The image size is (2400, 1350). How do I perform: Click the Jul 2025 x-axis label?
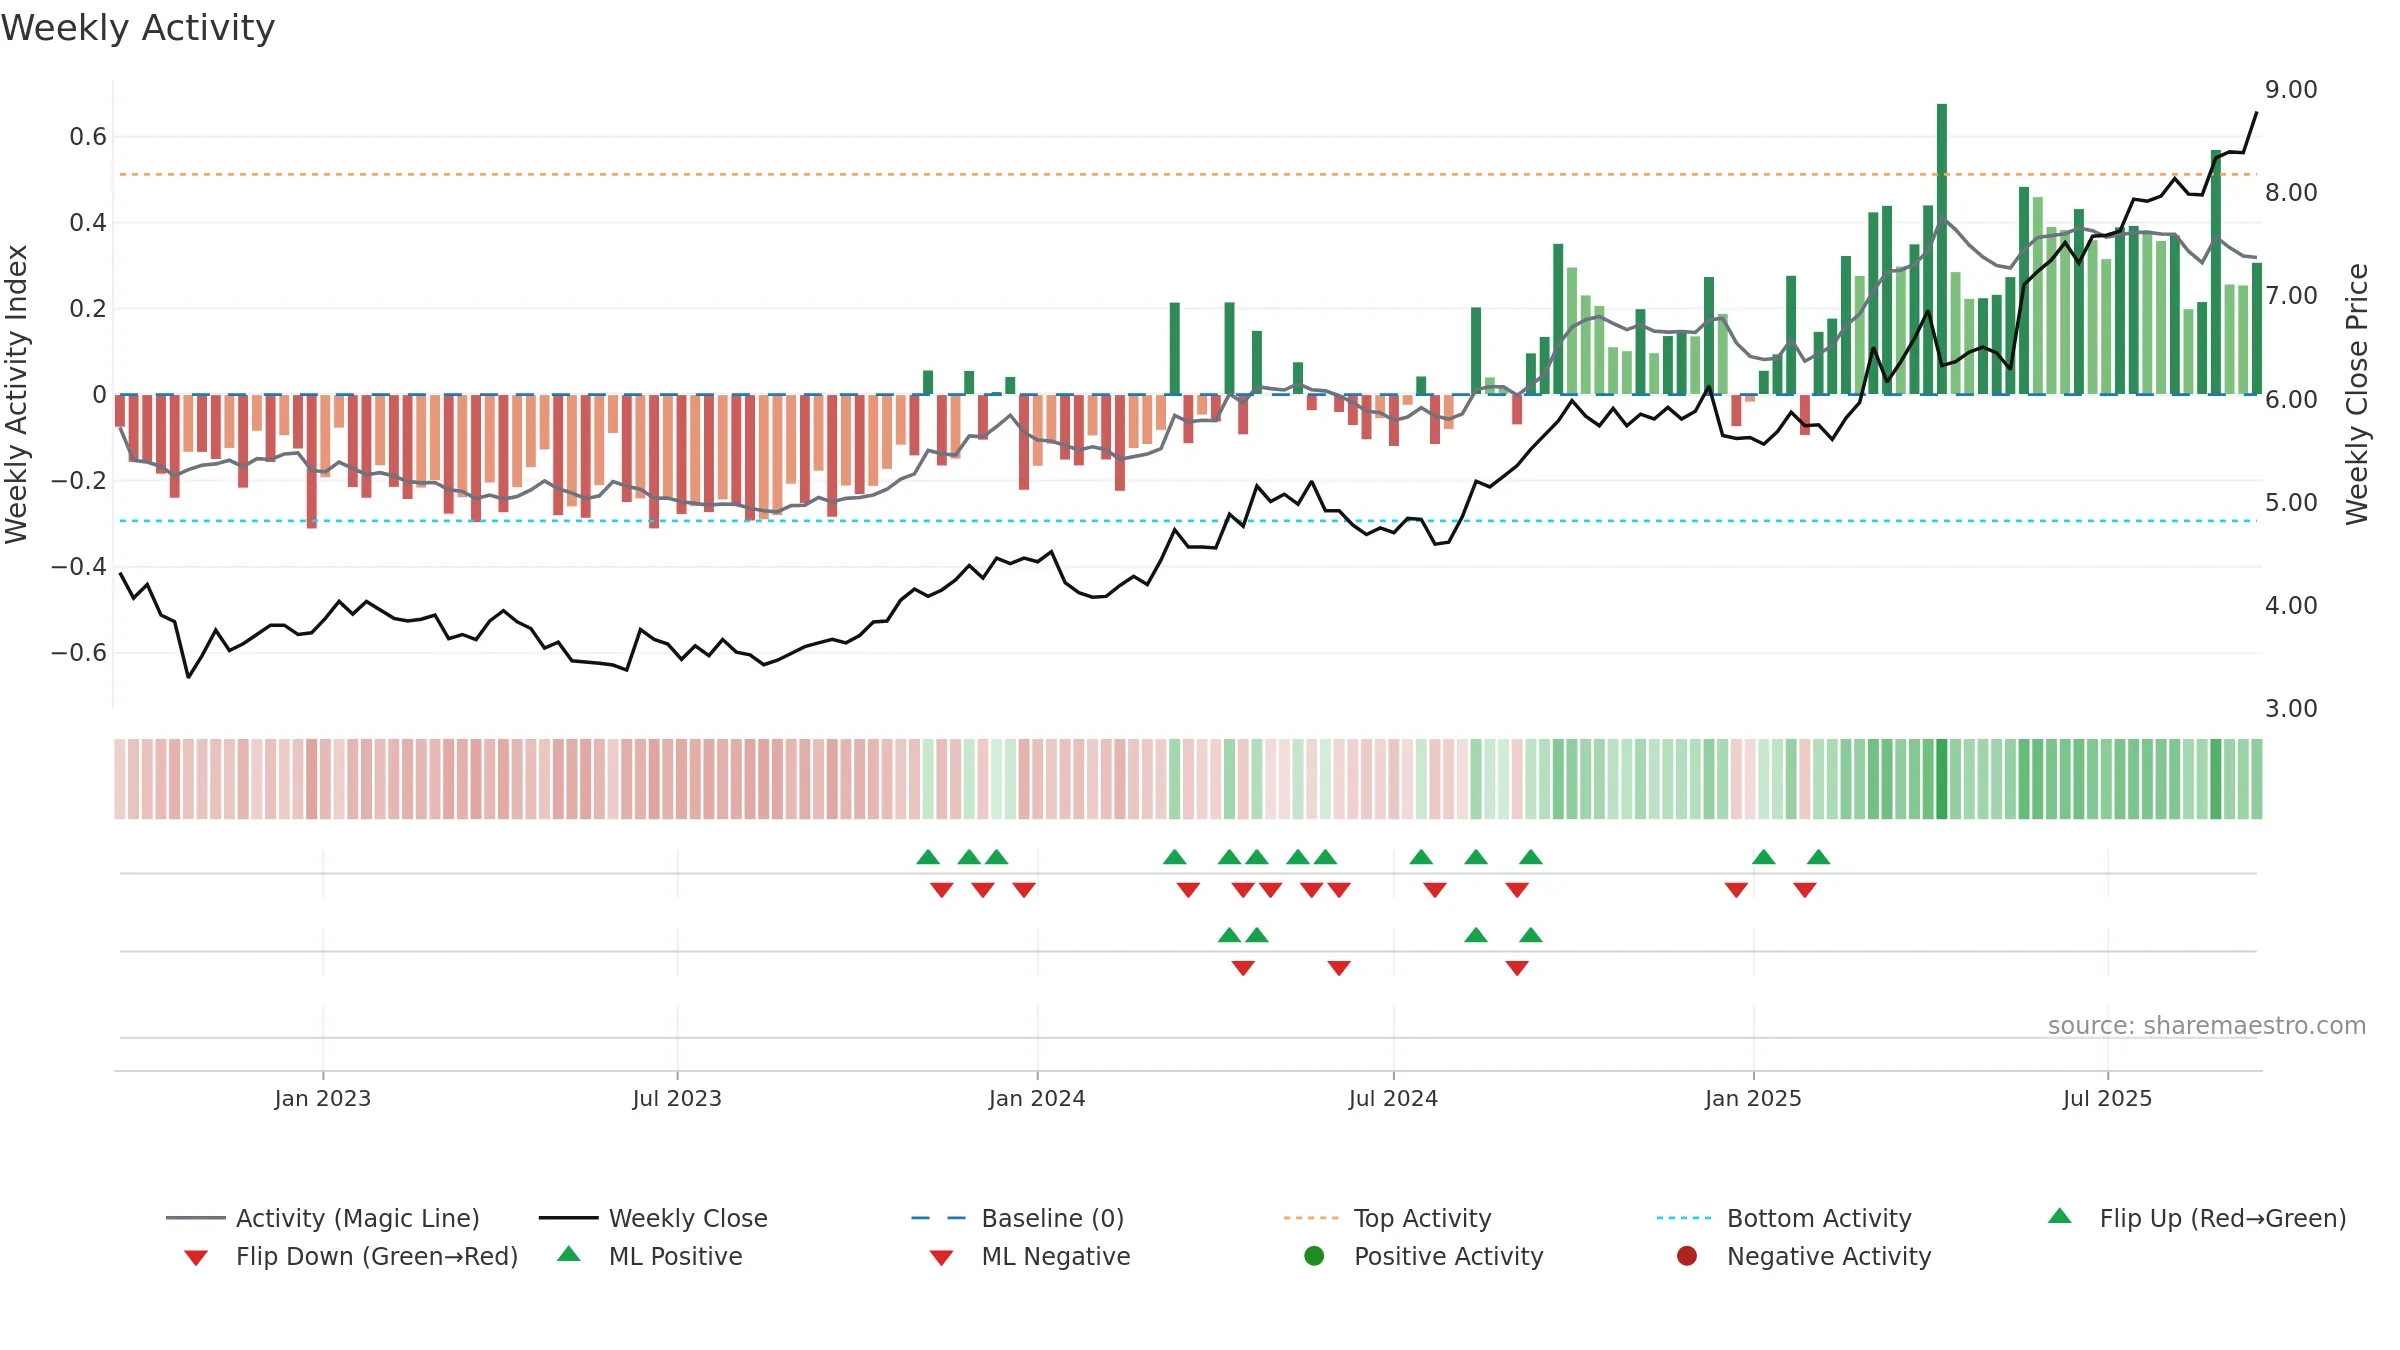point(2107,1098)
